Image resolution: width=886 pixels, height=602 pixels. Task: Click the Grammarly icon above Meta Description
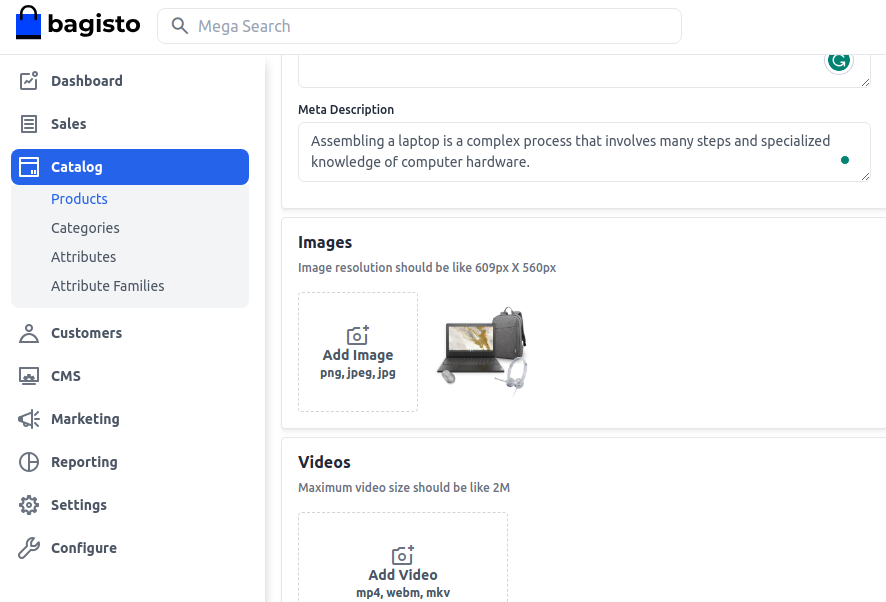tap(838, 60)
